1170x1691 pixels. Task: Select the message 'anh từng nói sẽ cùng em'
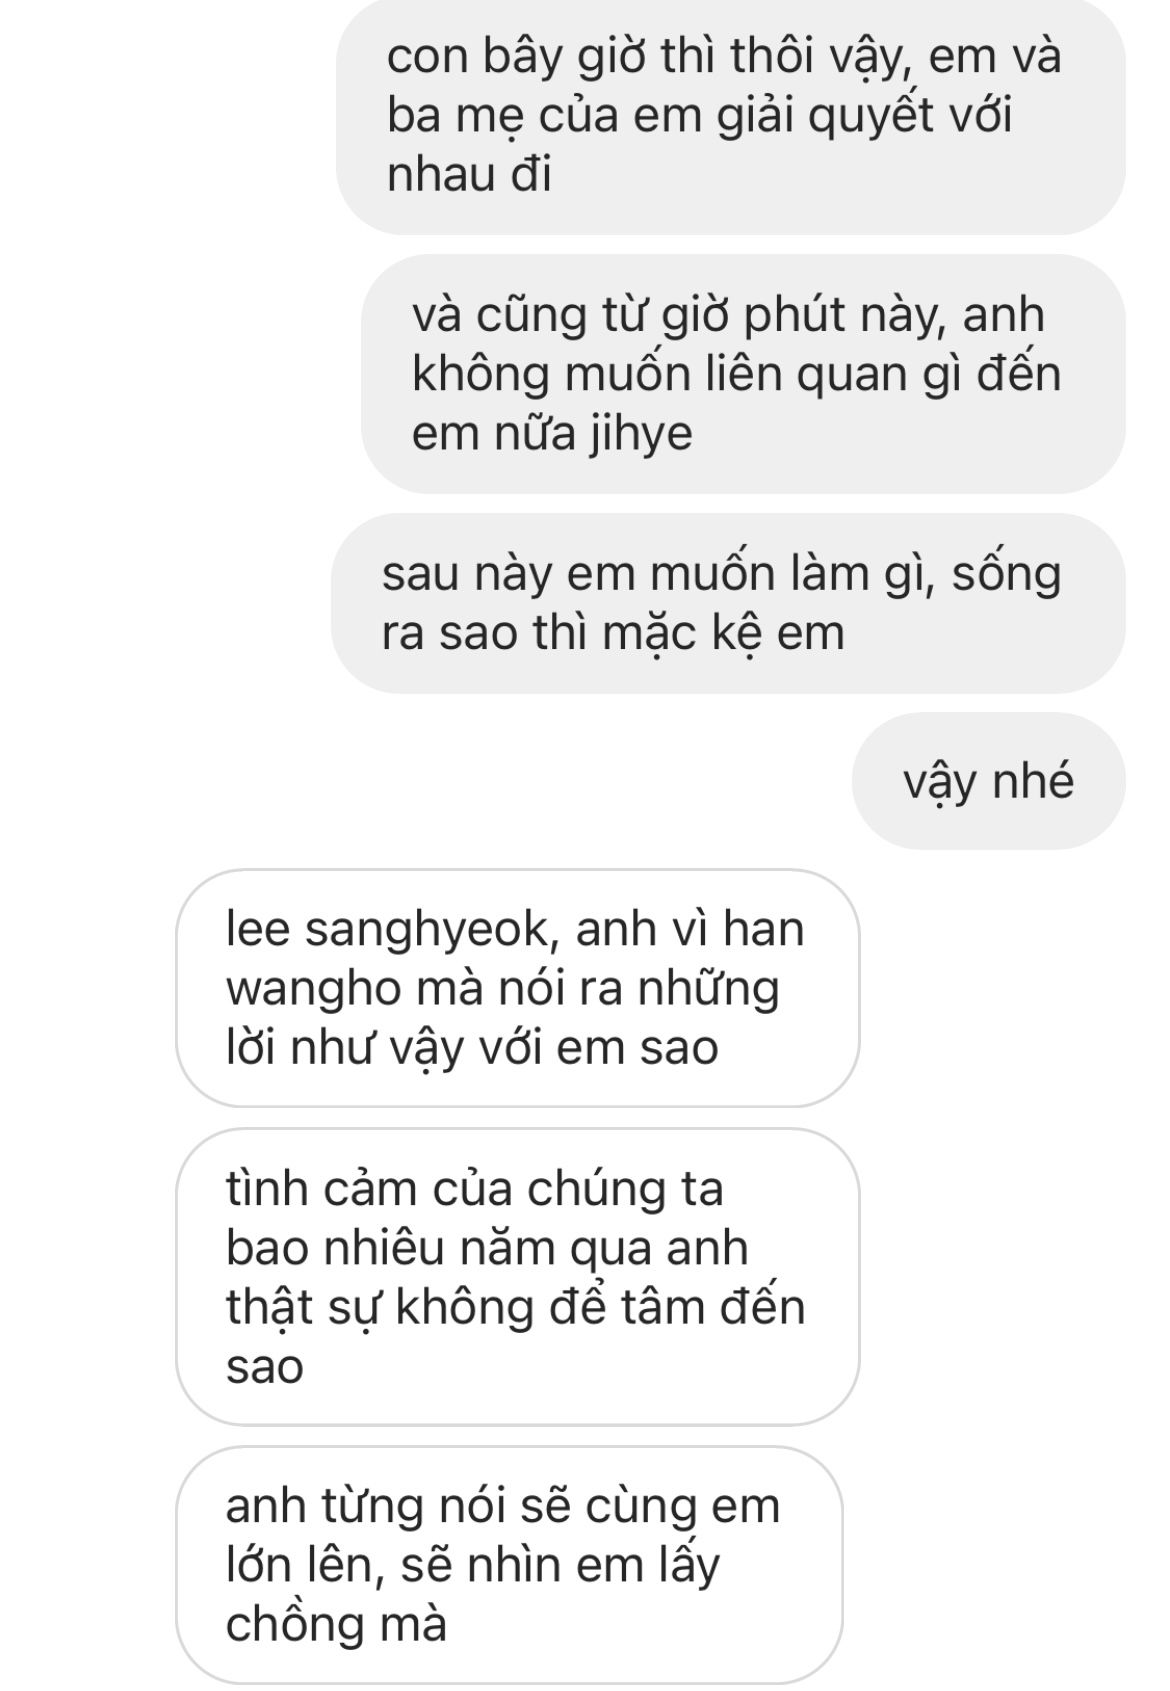point(509,1565)
